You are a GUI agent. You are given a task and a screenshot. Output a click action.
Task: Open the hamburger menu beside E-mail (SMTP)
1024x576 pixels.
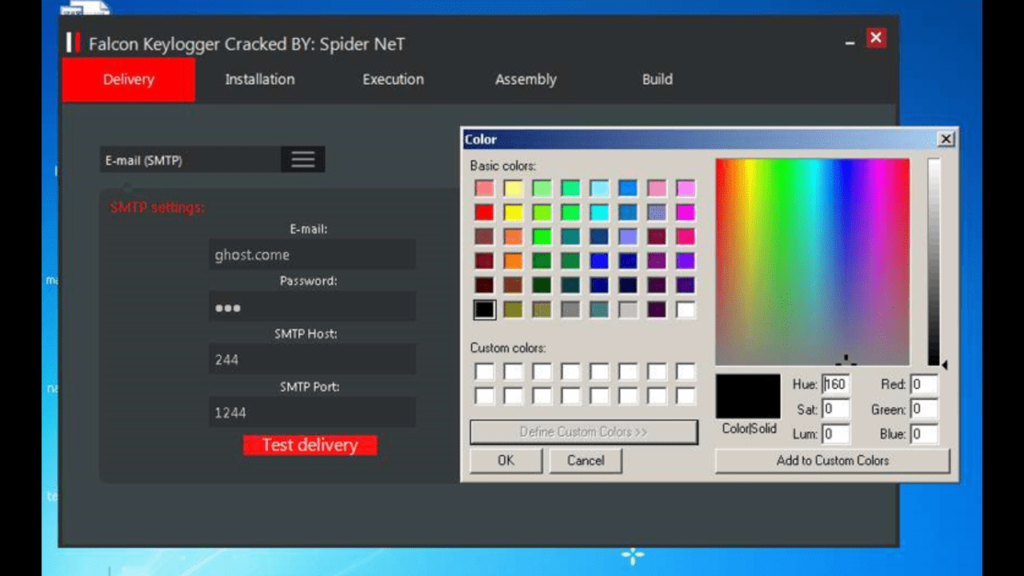click(x=303, y=159)
